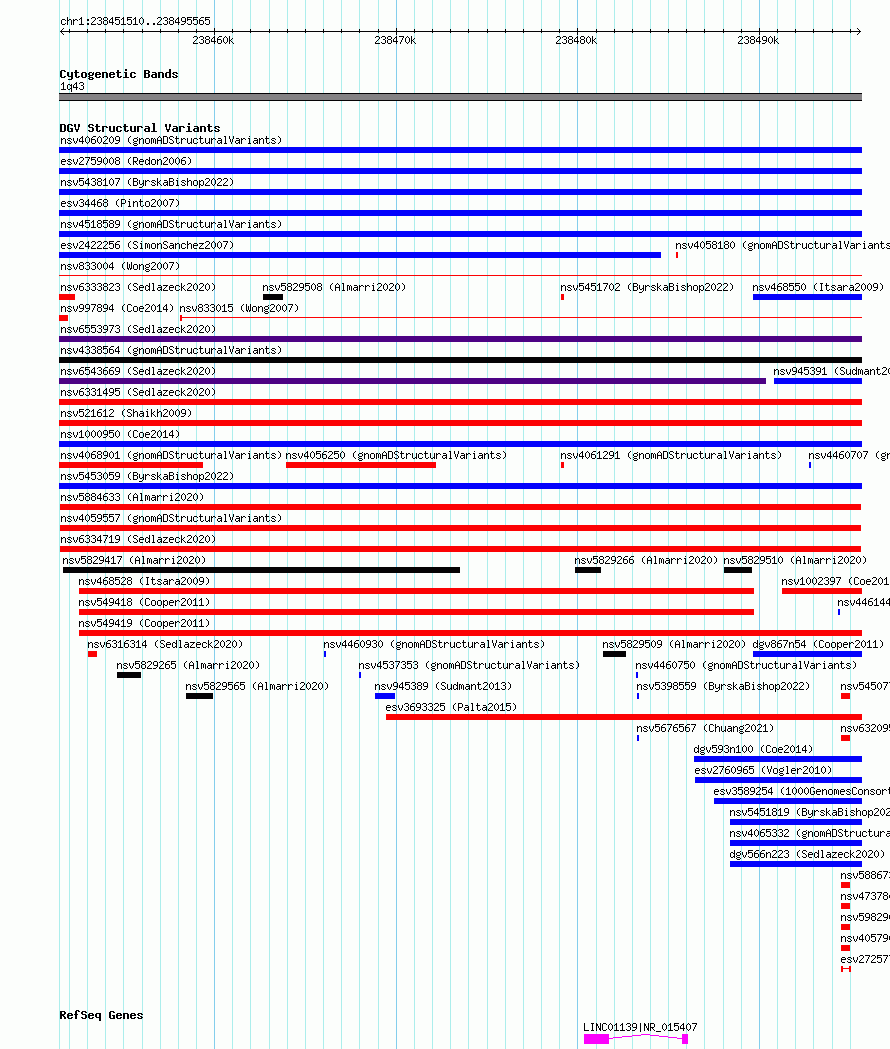
Task: Click chr1:238451510..238495565 coordinate text
Action: pyautogui.click(x=135, y=21)
